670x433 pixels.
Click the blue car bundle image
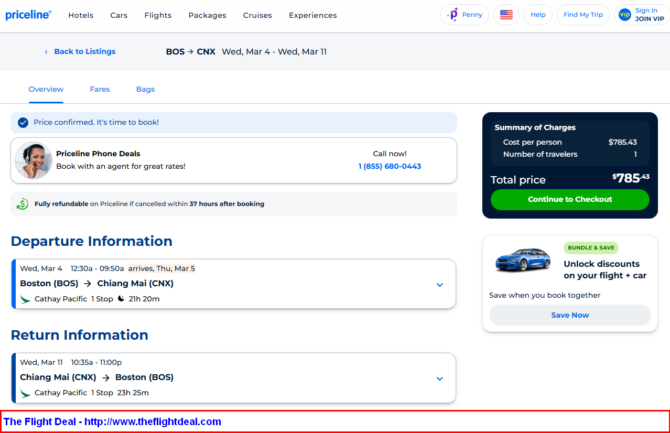point(522,262)
